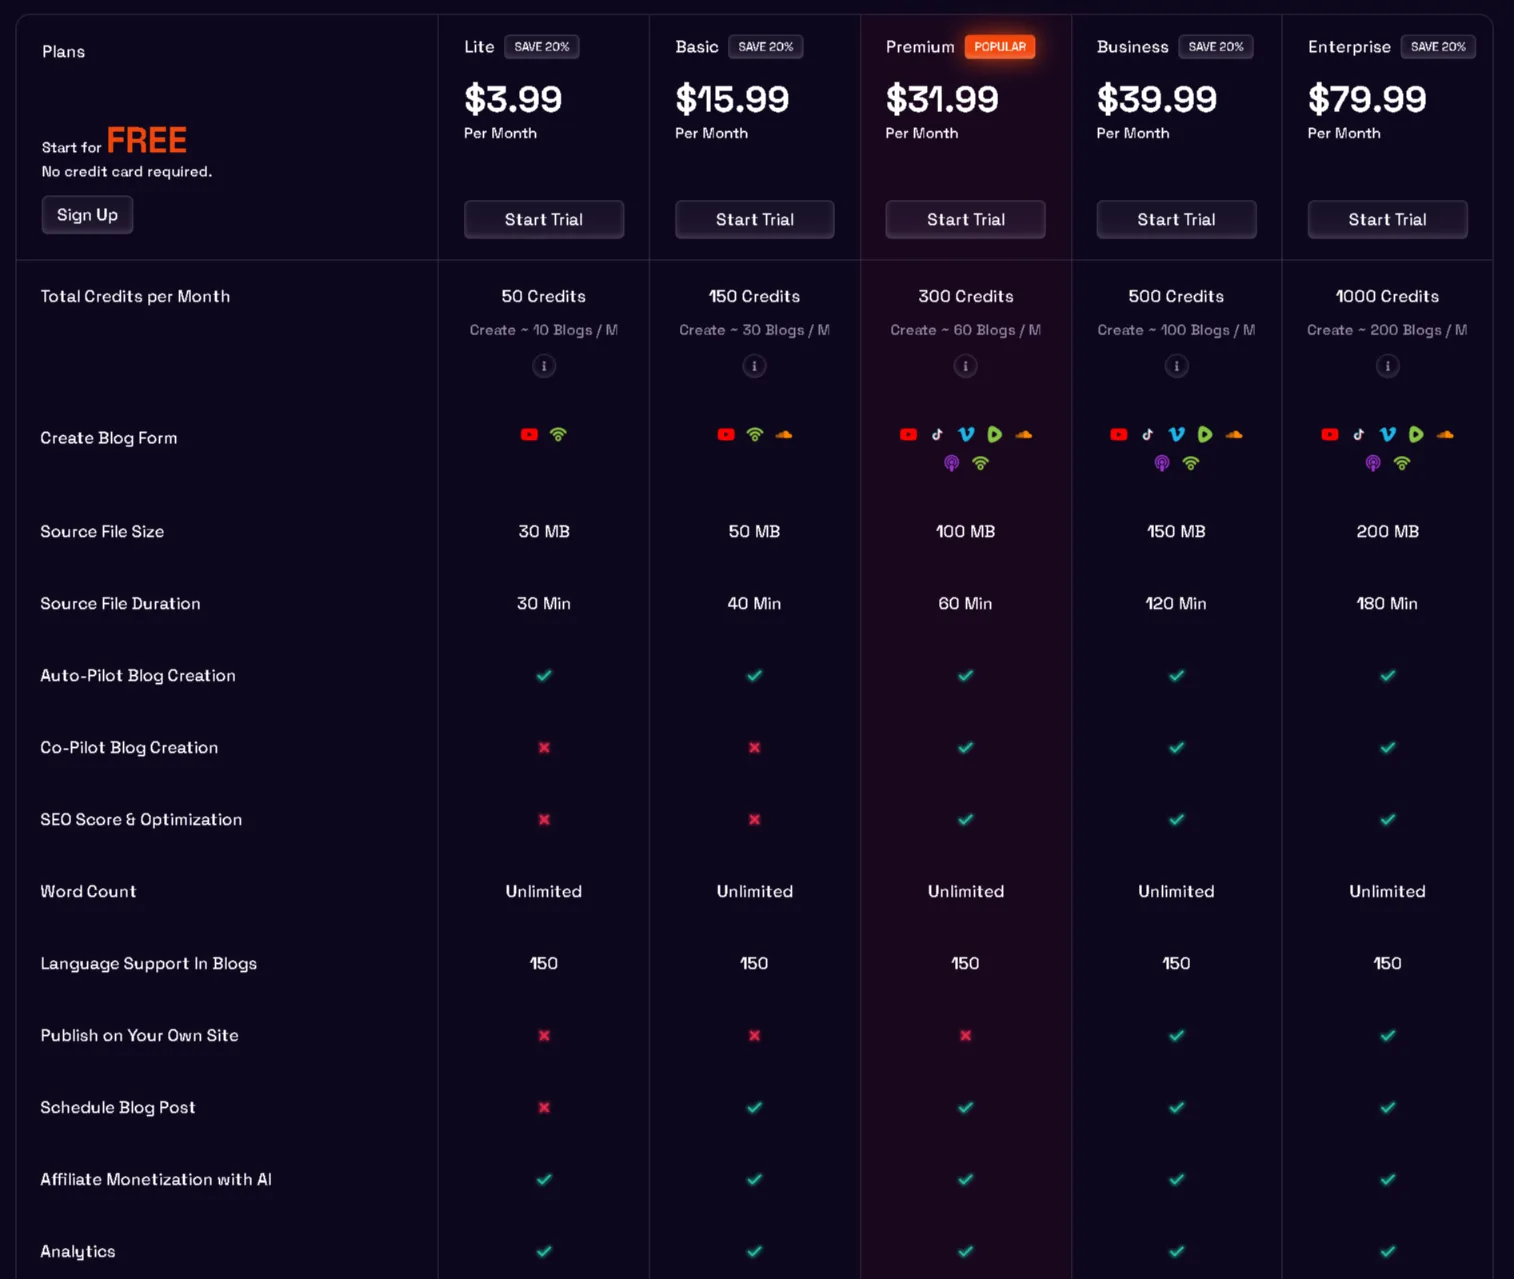Click the Lite Schedule Blog Post red cross

point(544,1108)
